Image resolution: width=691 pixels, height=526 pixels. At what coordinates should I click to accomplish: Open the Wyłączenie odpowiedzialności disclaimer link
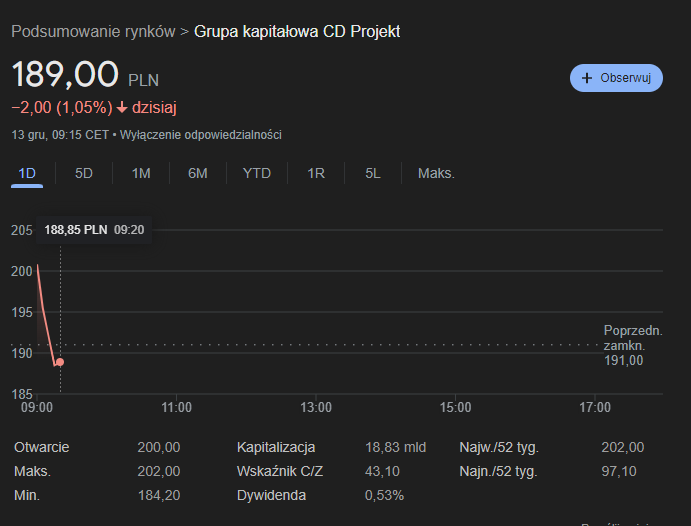[200, 134]
